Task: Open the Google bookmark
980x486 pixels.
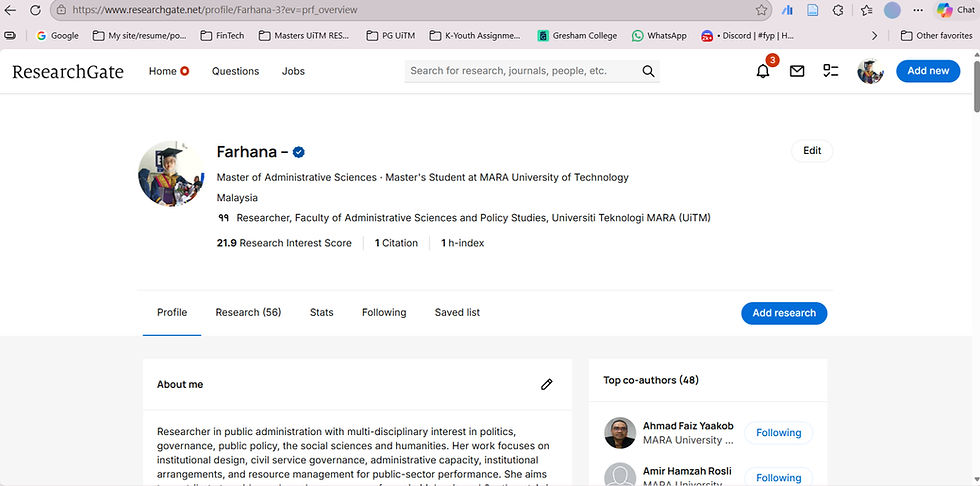Action: tap(58, 36)
